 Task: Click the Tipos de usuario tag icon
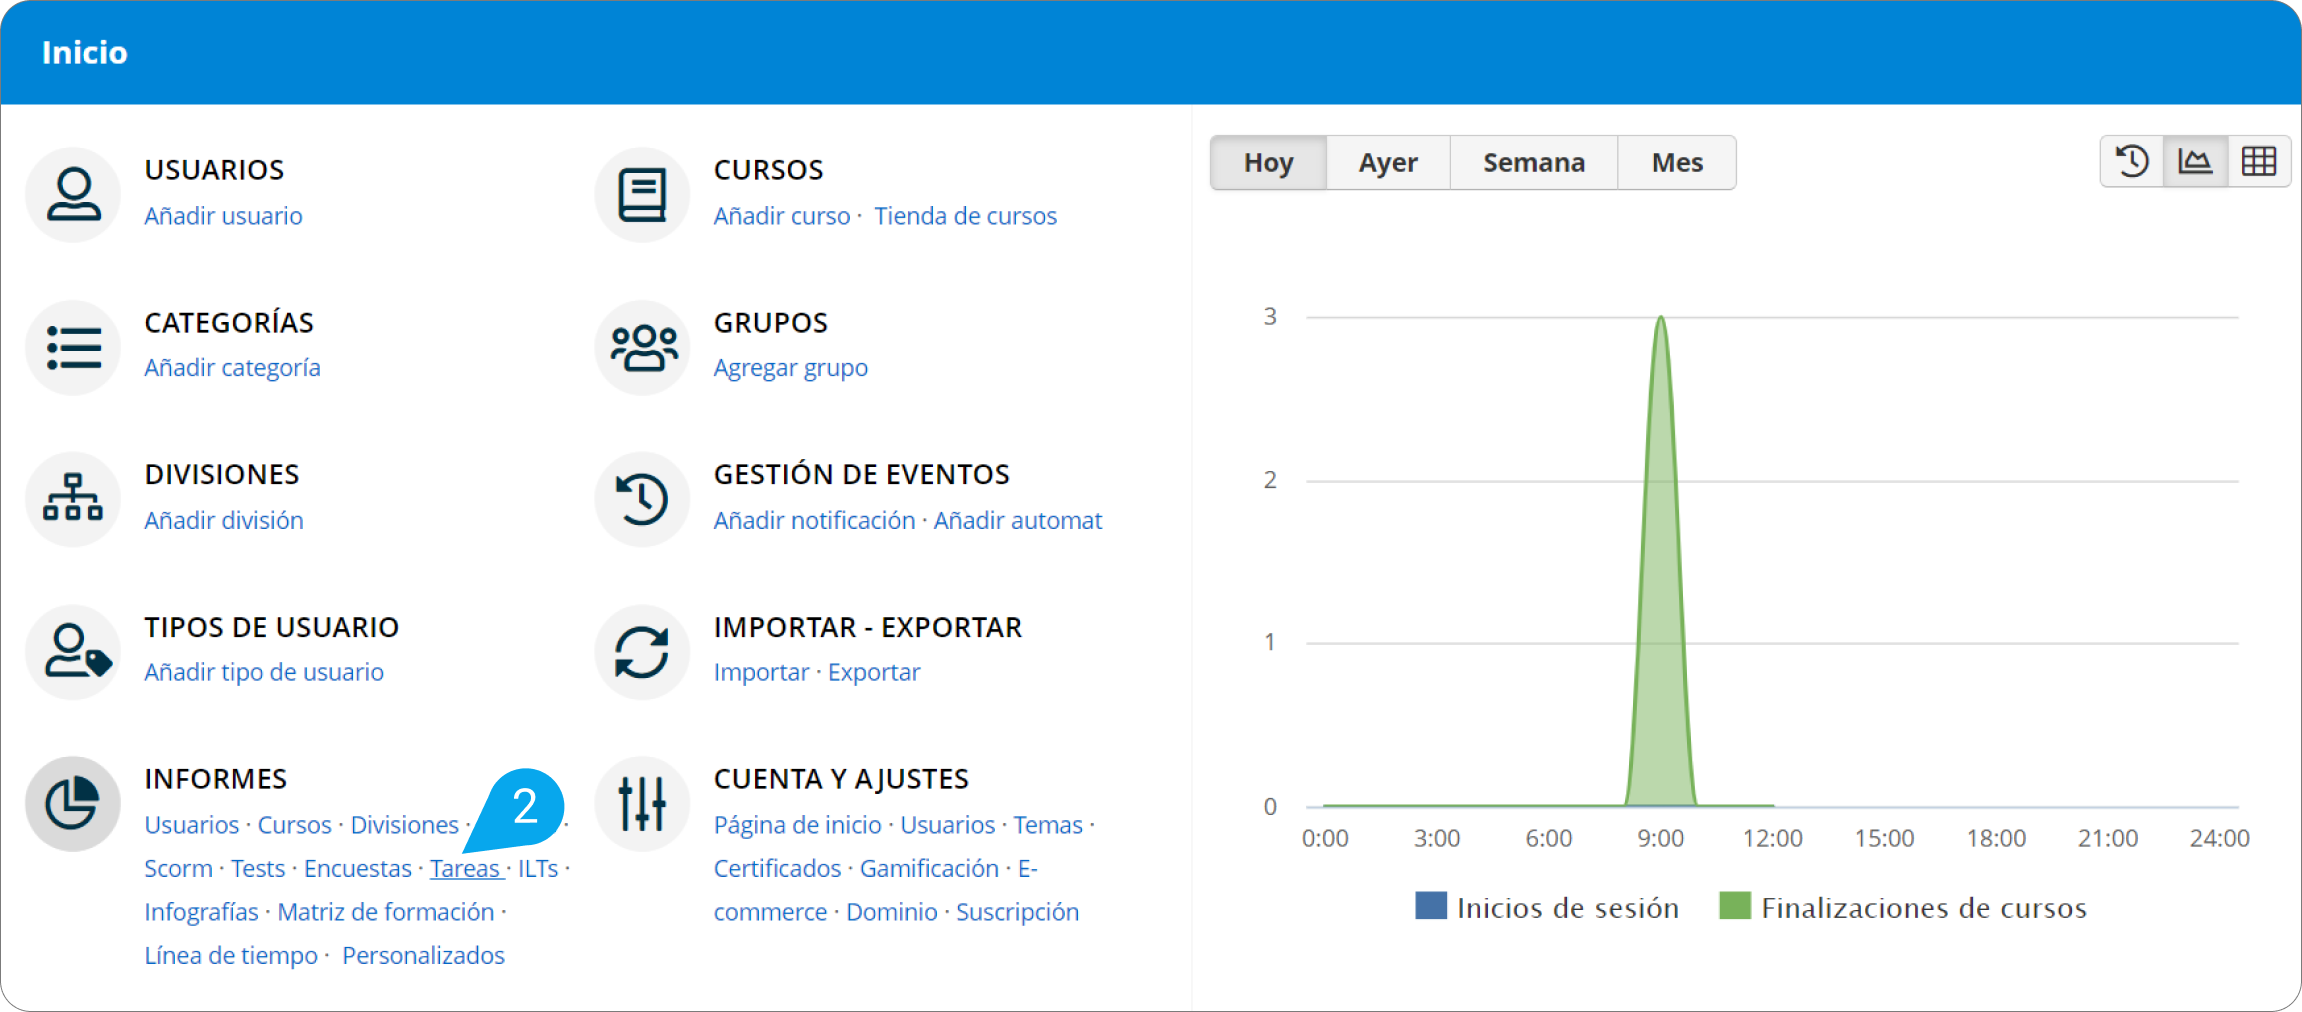coord(73,651)
